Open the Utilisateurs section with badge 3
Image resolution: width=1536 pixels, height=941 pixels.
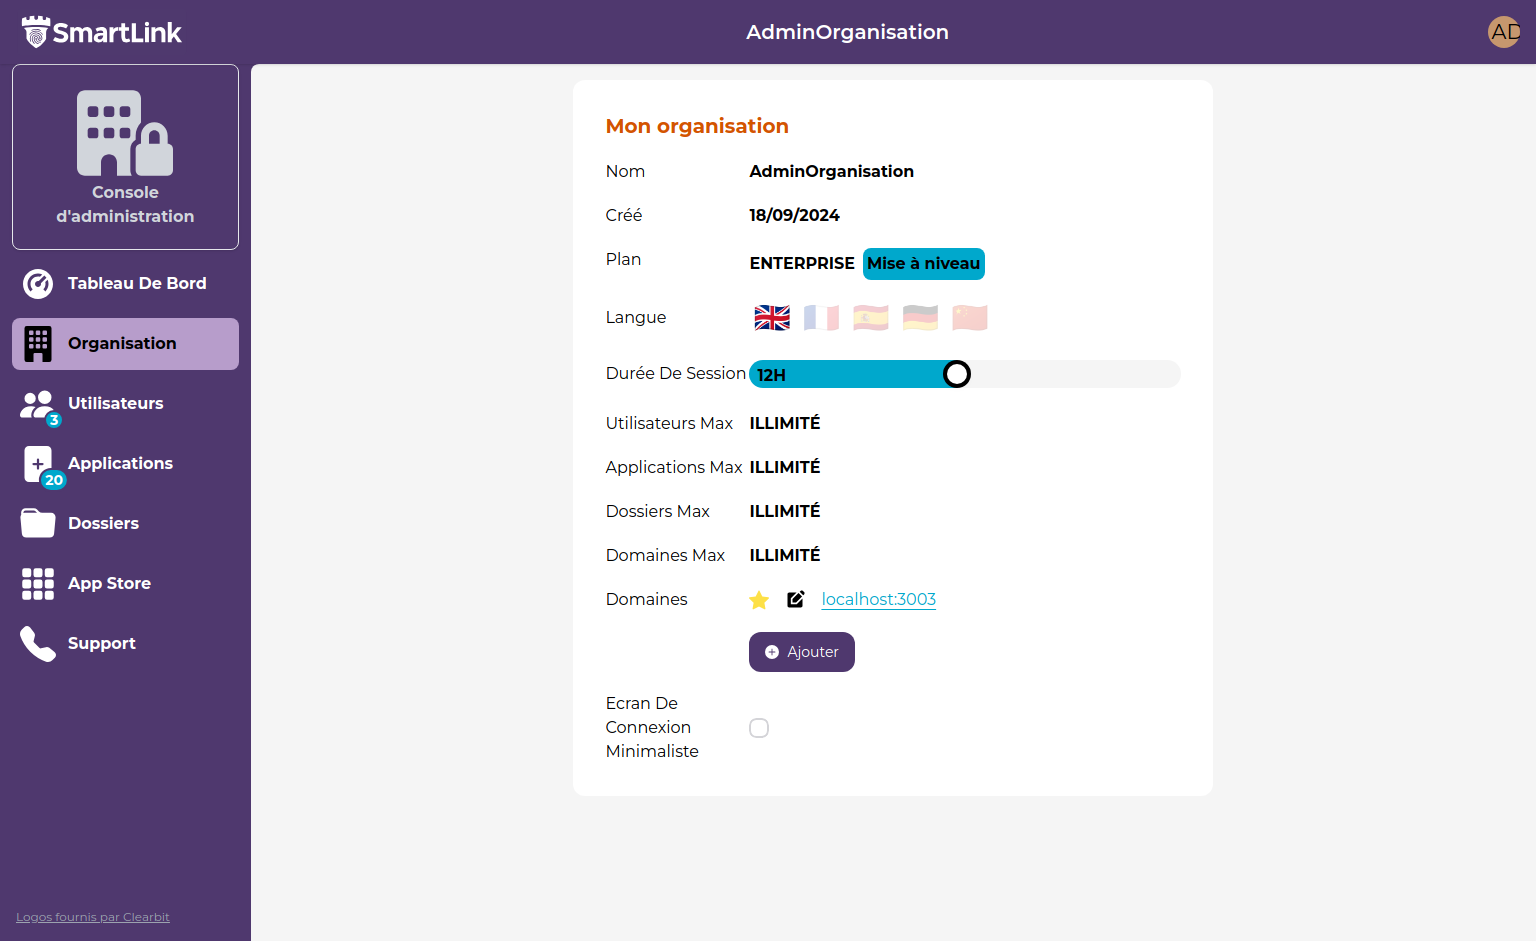click(x=37, y=403)
